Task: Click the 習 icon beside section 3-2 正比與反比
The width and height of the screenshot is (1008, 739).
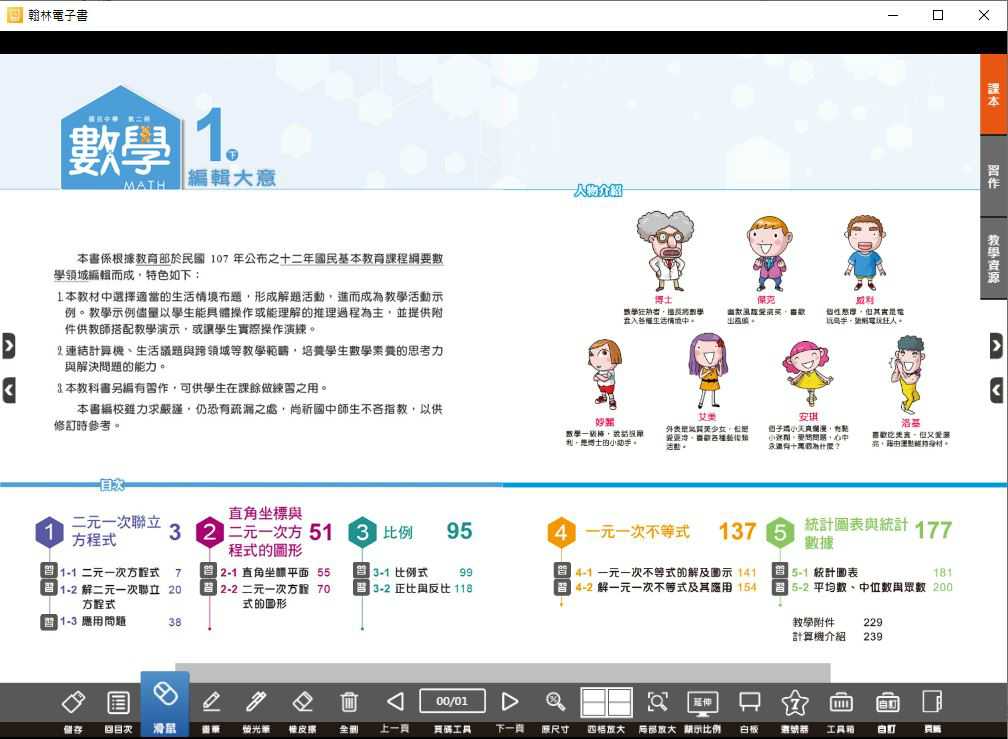Action: (361, 587)
